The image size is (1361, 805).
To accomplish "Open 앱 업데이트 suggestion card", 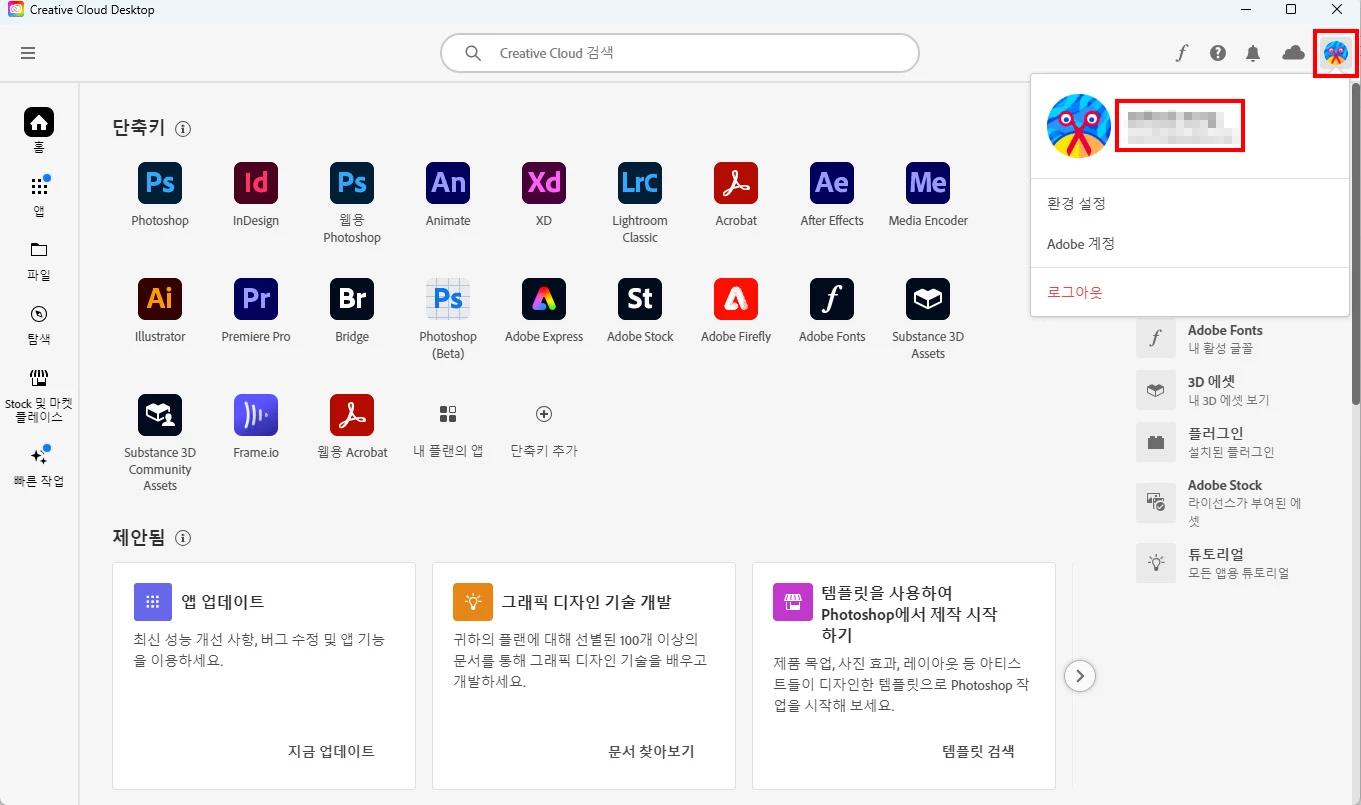I will [x=264, y=676].
